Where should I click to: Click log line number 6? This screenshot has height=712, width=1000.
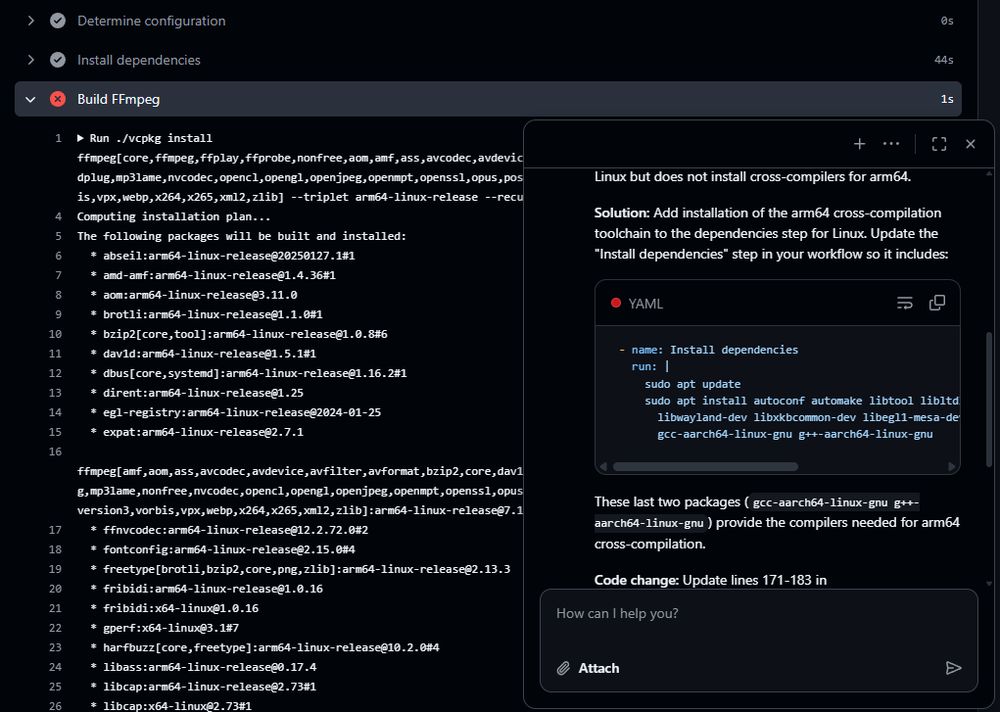(58, 256)
